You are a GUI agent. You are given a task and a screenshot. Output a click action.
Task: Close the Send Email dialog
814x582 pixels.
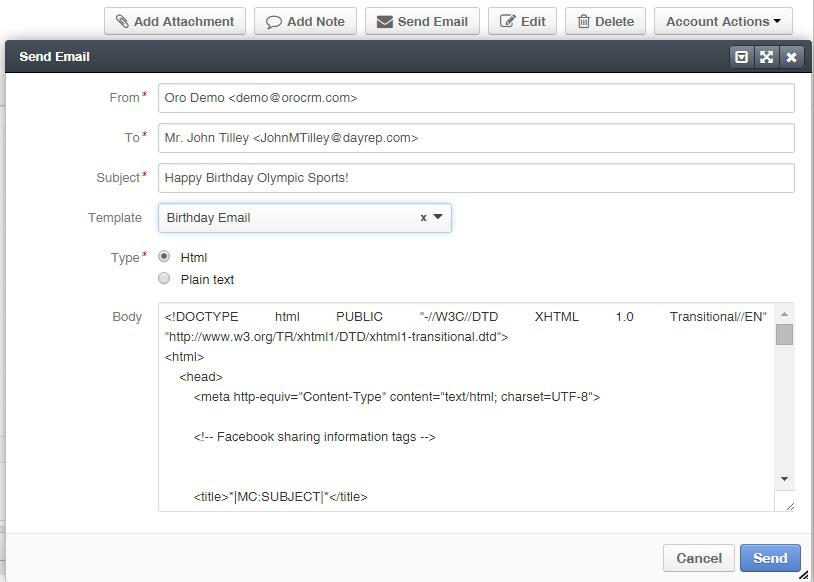[x=791, y=57]
